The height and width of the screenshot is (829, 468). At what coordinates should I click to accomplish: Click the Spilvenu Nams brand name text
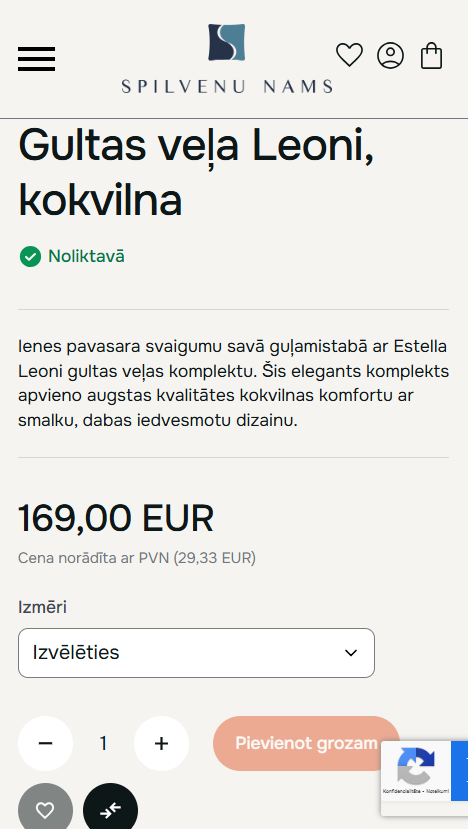coord(227,86)
